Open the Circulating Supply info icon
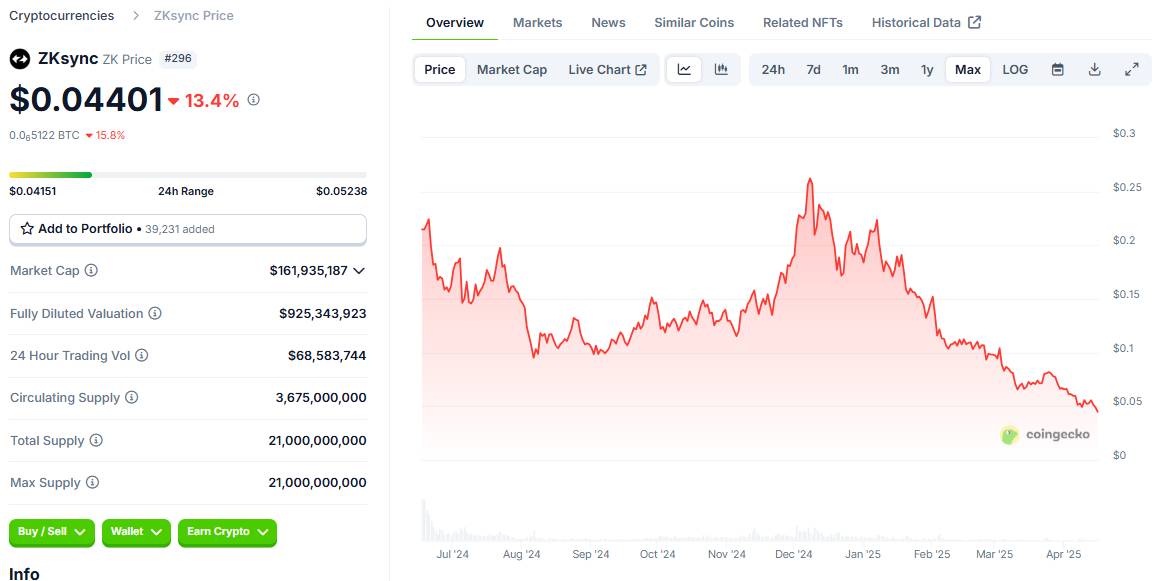 tap(131, 398)
